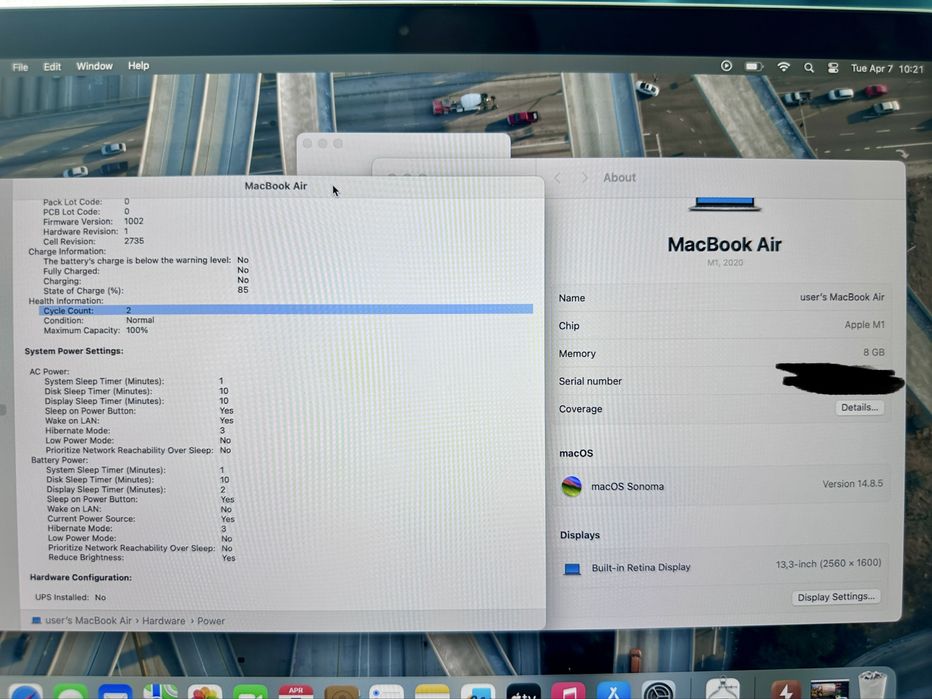Click the Now Playing icon in menu bar
The image size is (932, 699).
(x=726, y=66)
